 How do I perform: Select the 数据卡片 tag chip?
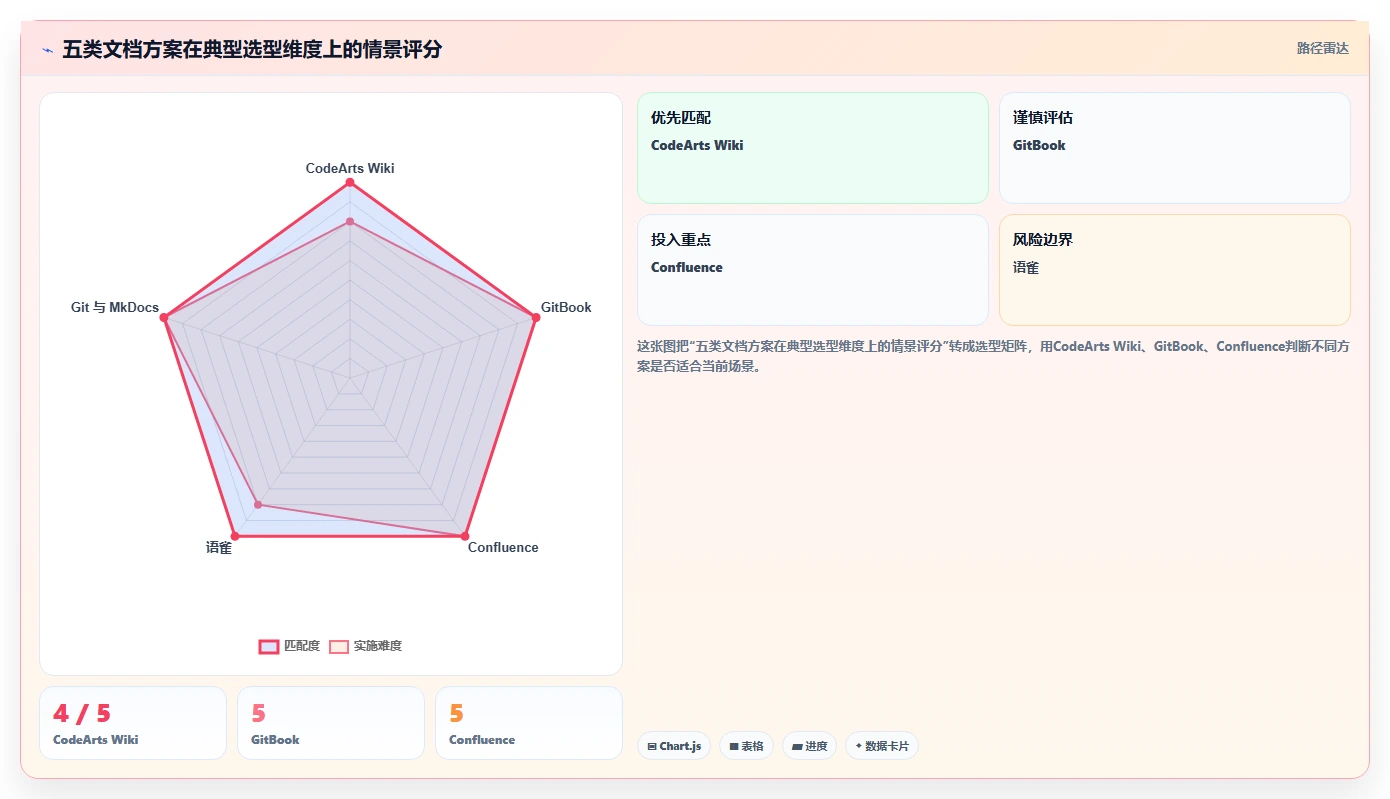(882, 746)
